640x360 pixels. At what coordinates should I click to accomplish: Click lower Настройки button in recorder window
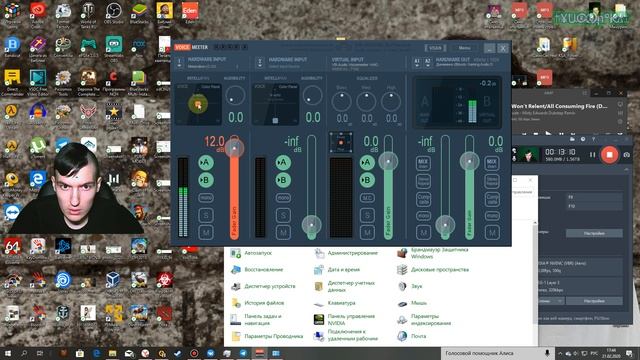(594, 301)
